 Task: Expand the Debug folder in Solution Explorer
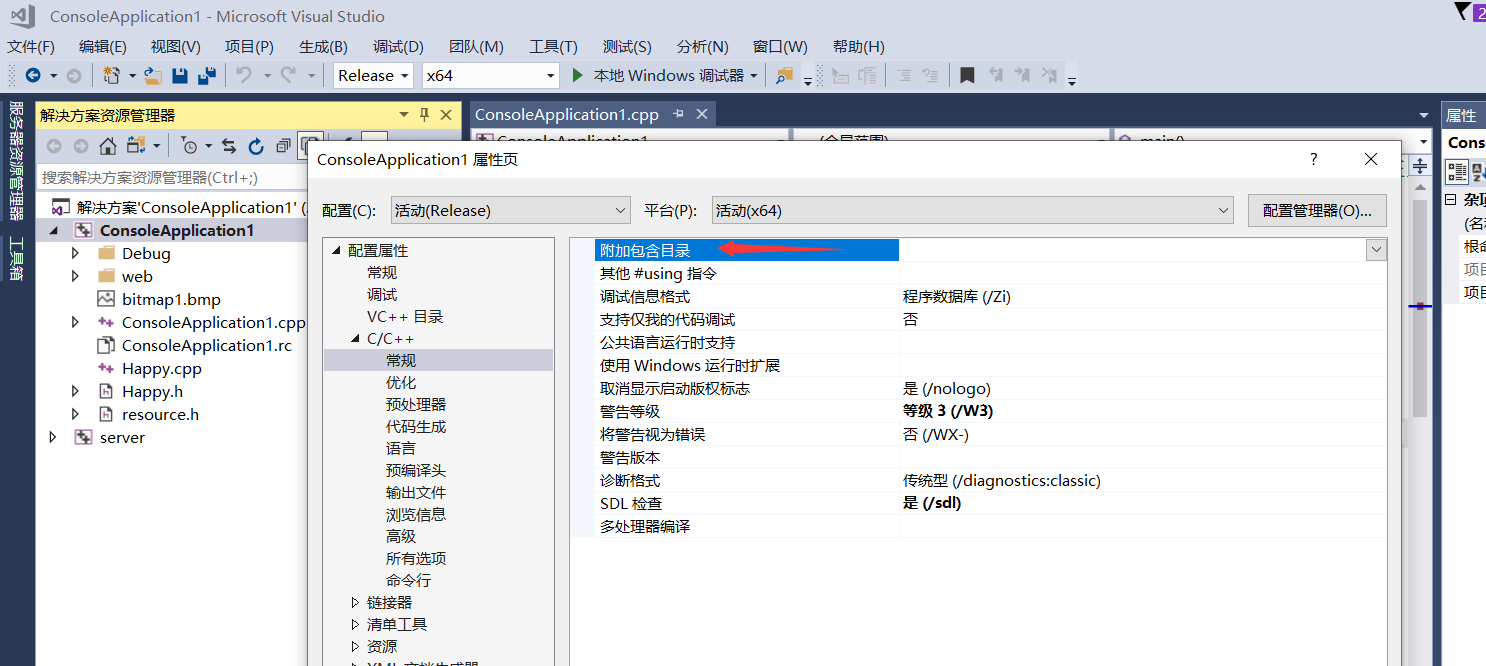(75, 254)
